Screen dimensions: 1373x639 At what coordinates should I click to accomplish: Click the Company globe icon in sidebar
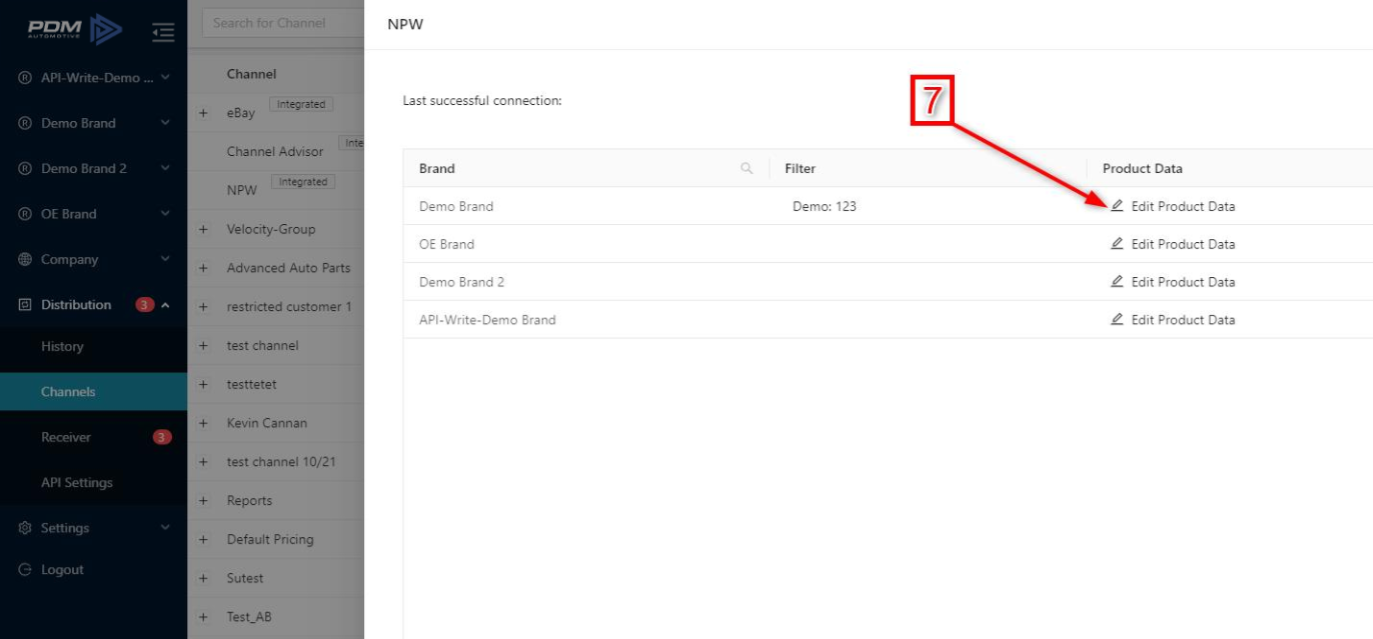click(25, 259)
